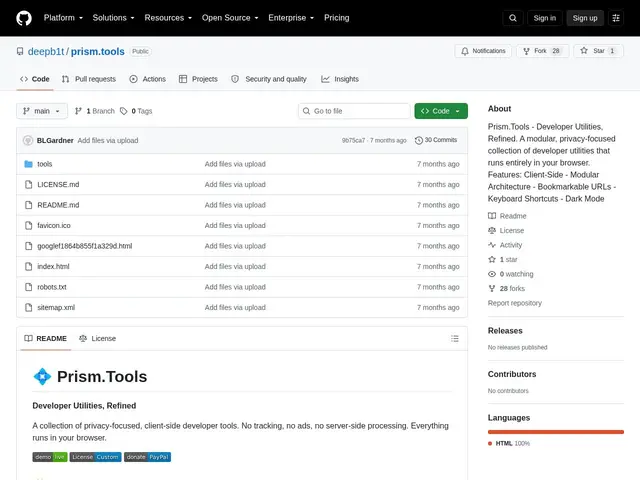Screen dimensions: 640x480
Task: Click the Star icon
Action: click(584, 51)
